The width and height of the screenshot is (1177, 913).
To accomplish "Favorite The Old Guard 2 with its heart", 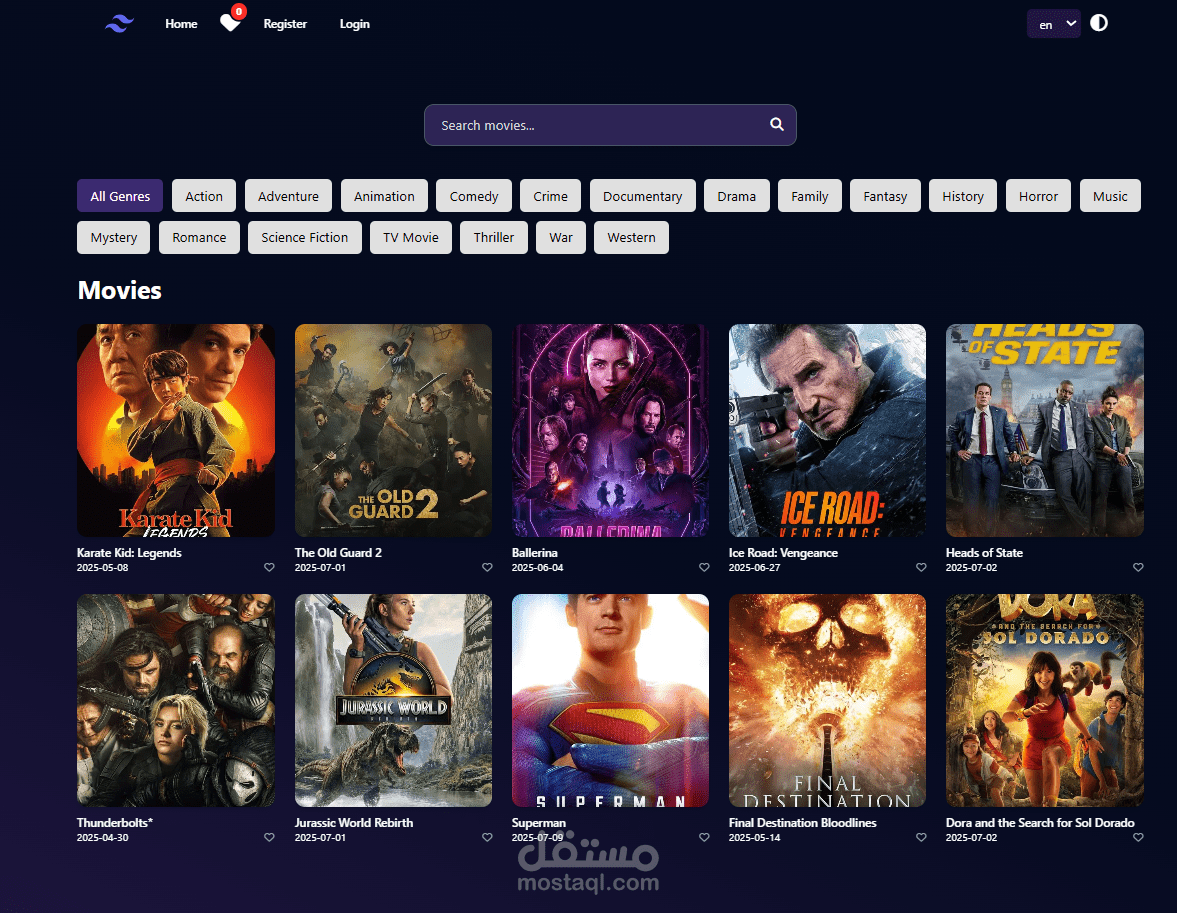I will point(487,568).
